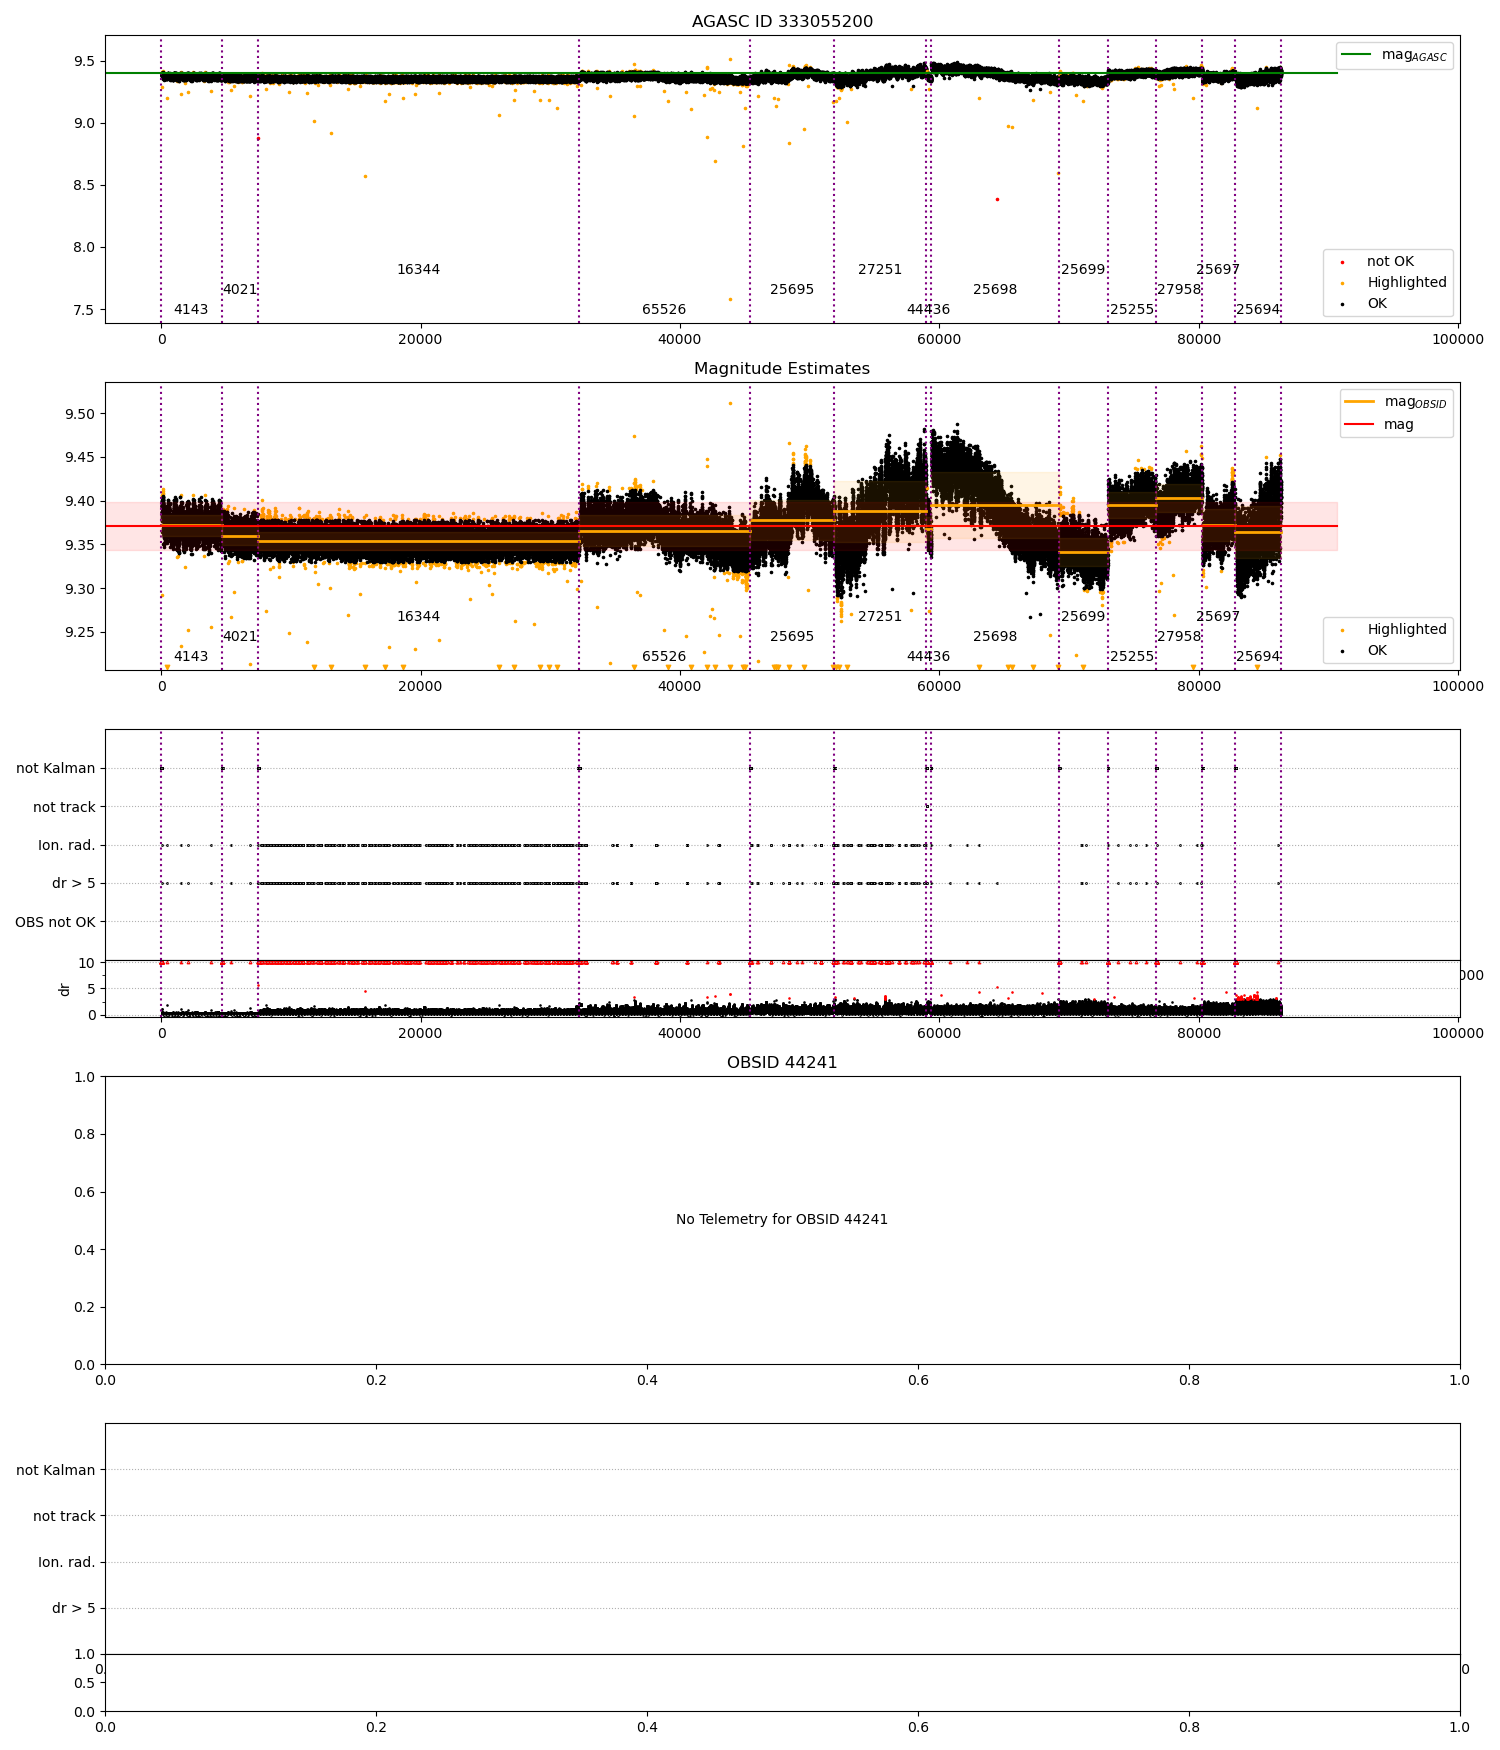Click Highlighted legend entry in Magnitude Estimates plot
The height and width of the screenshot is (1750, 1500).
[x=1394, y=629]
